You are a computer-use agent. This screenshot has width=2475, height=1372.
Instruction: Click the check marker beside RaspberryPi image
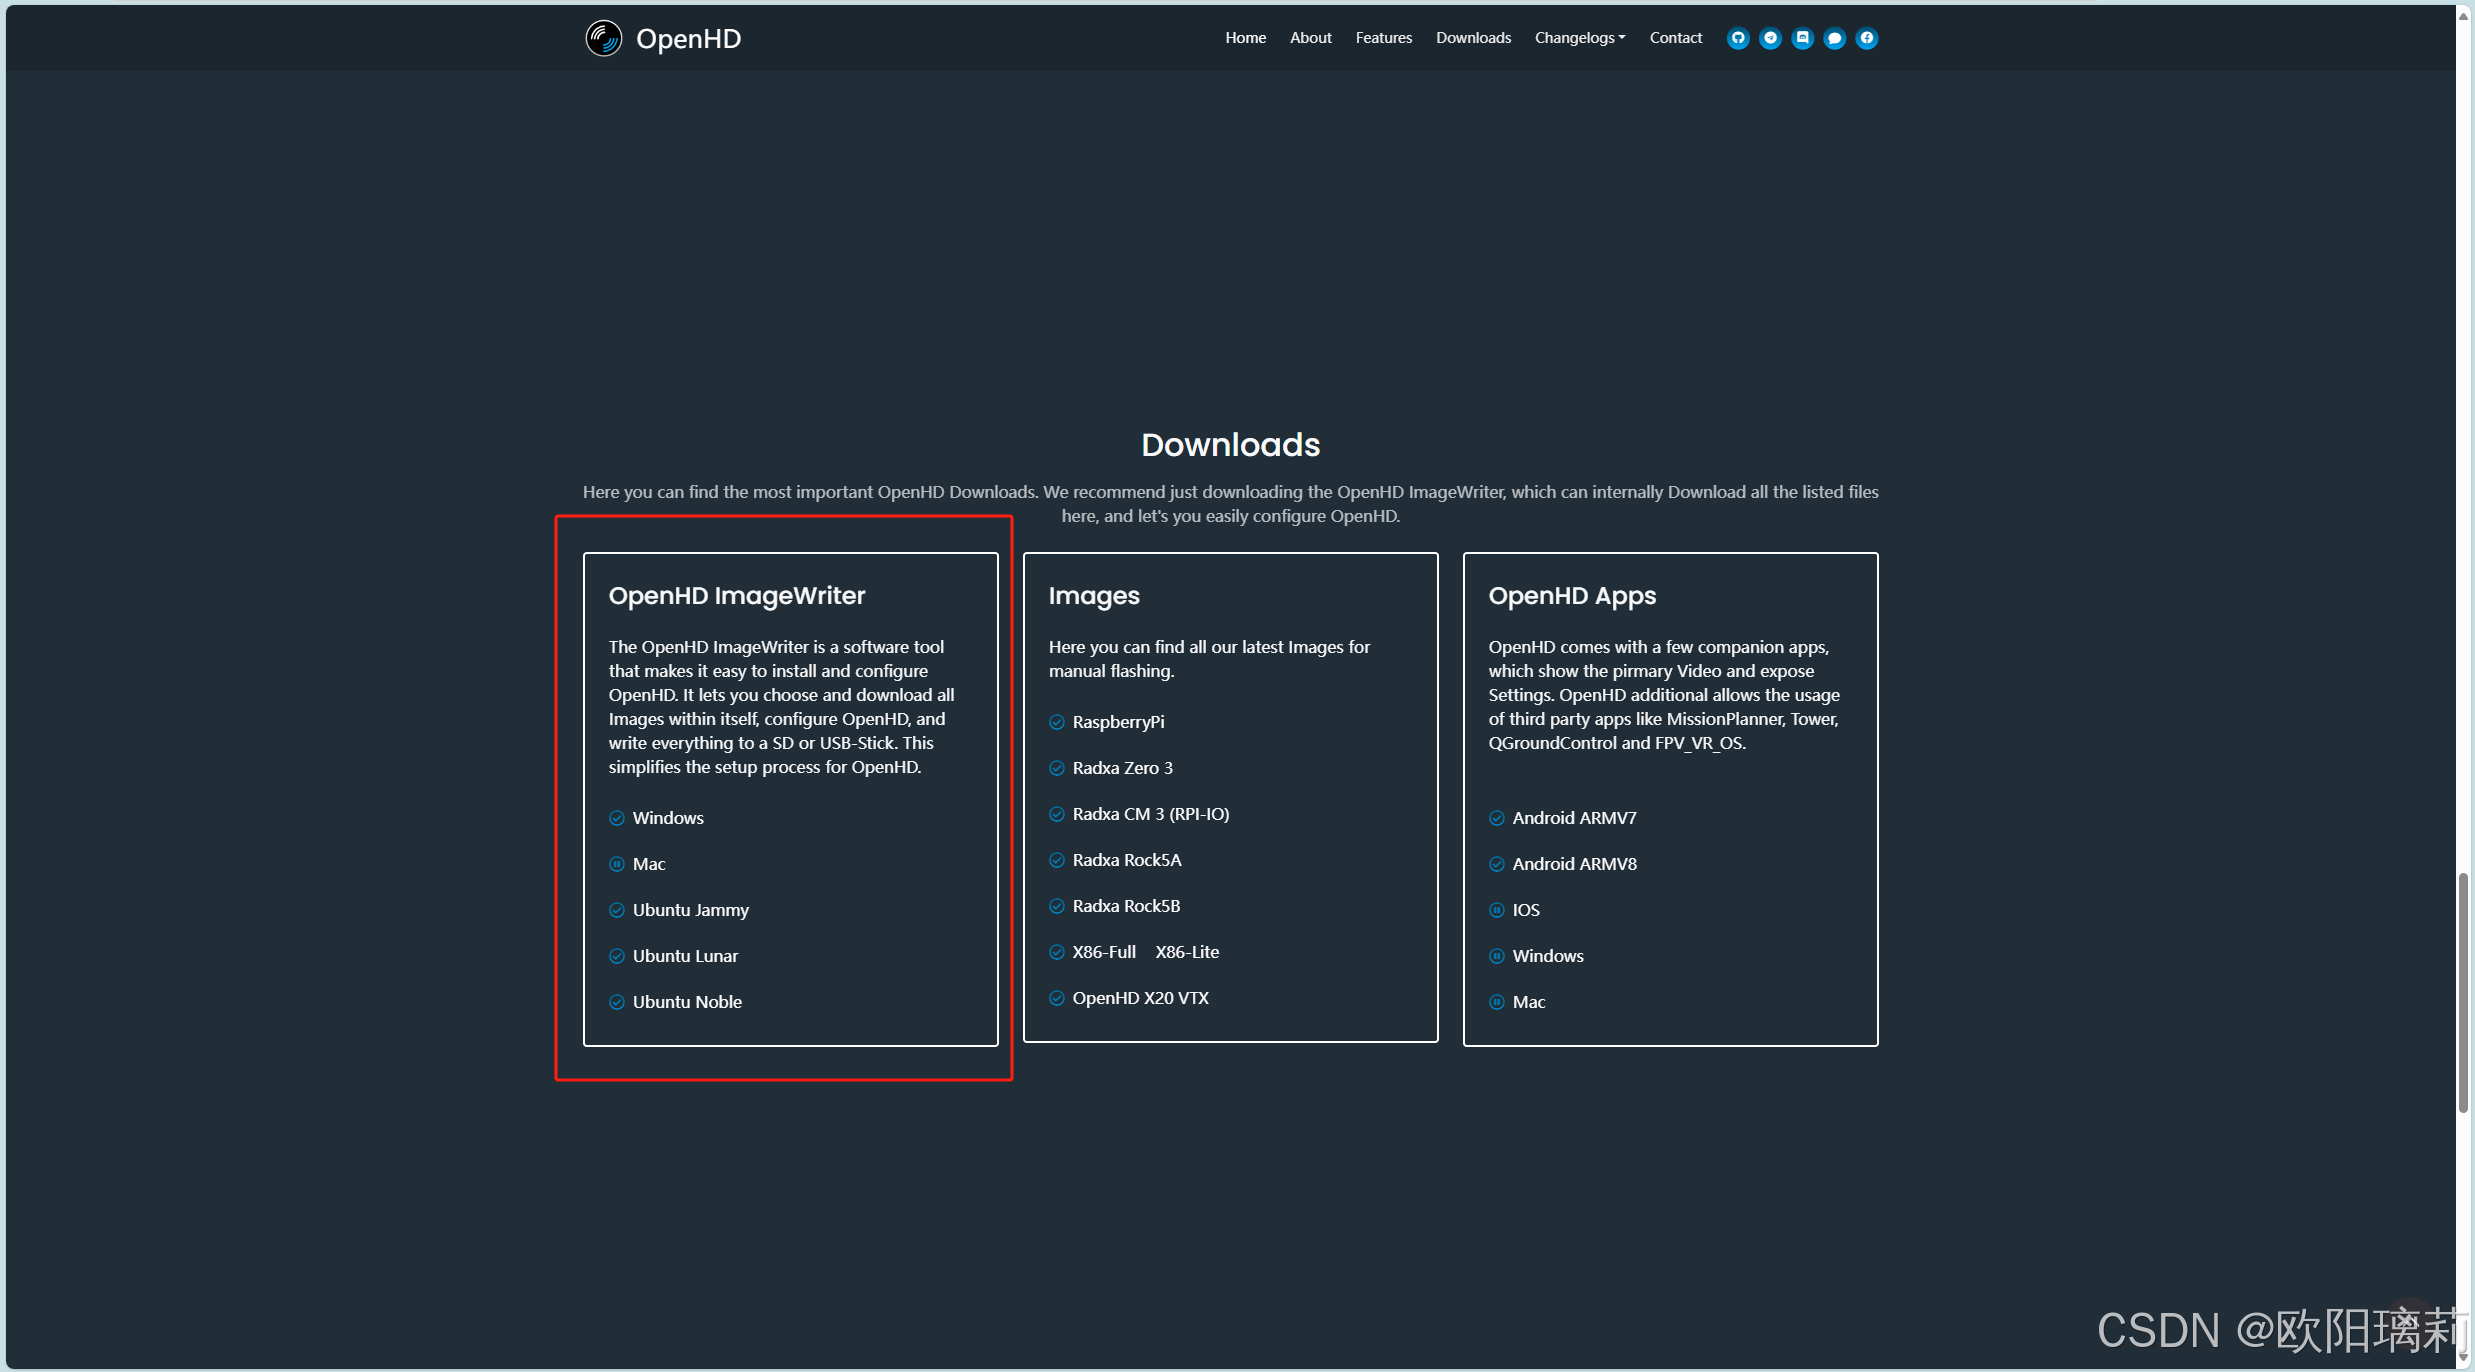(1057, 721)
